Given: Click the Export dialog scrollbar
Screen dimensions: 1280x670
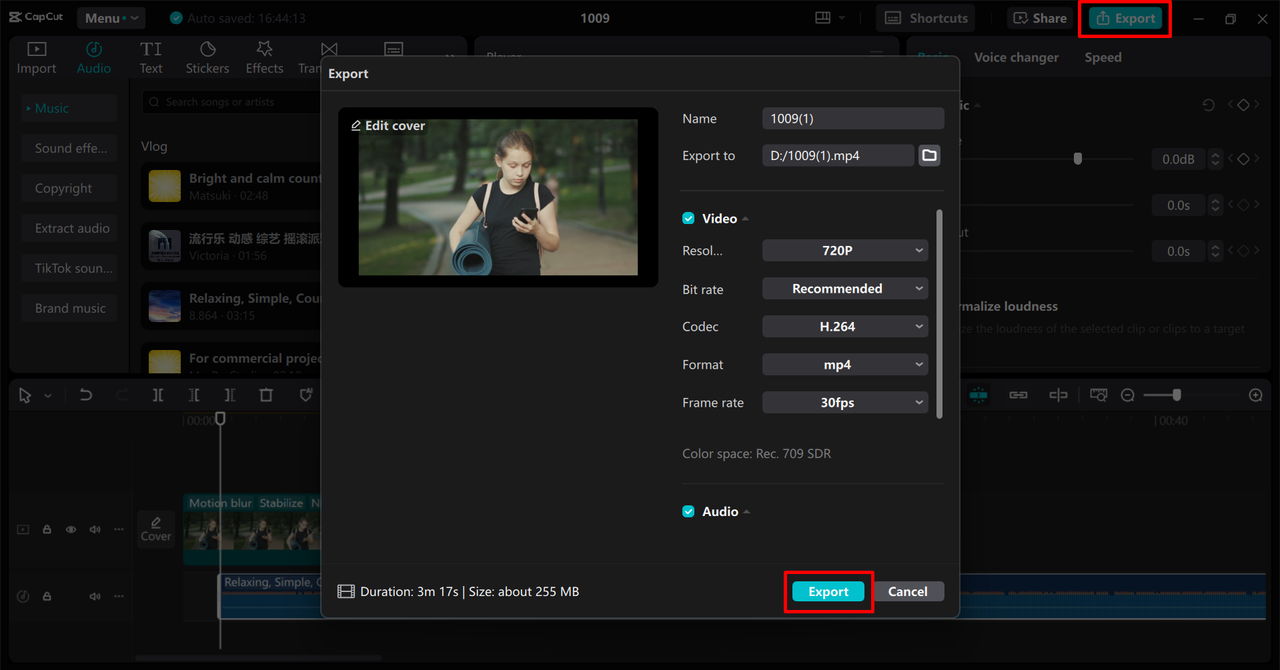Looking at the screenshot, I should point(939,313).
